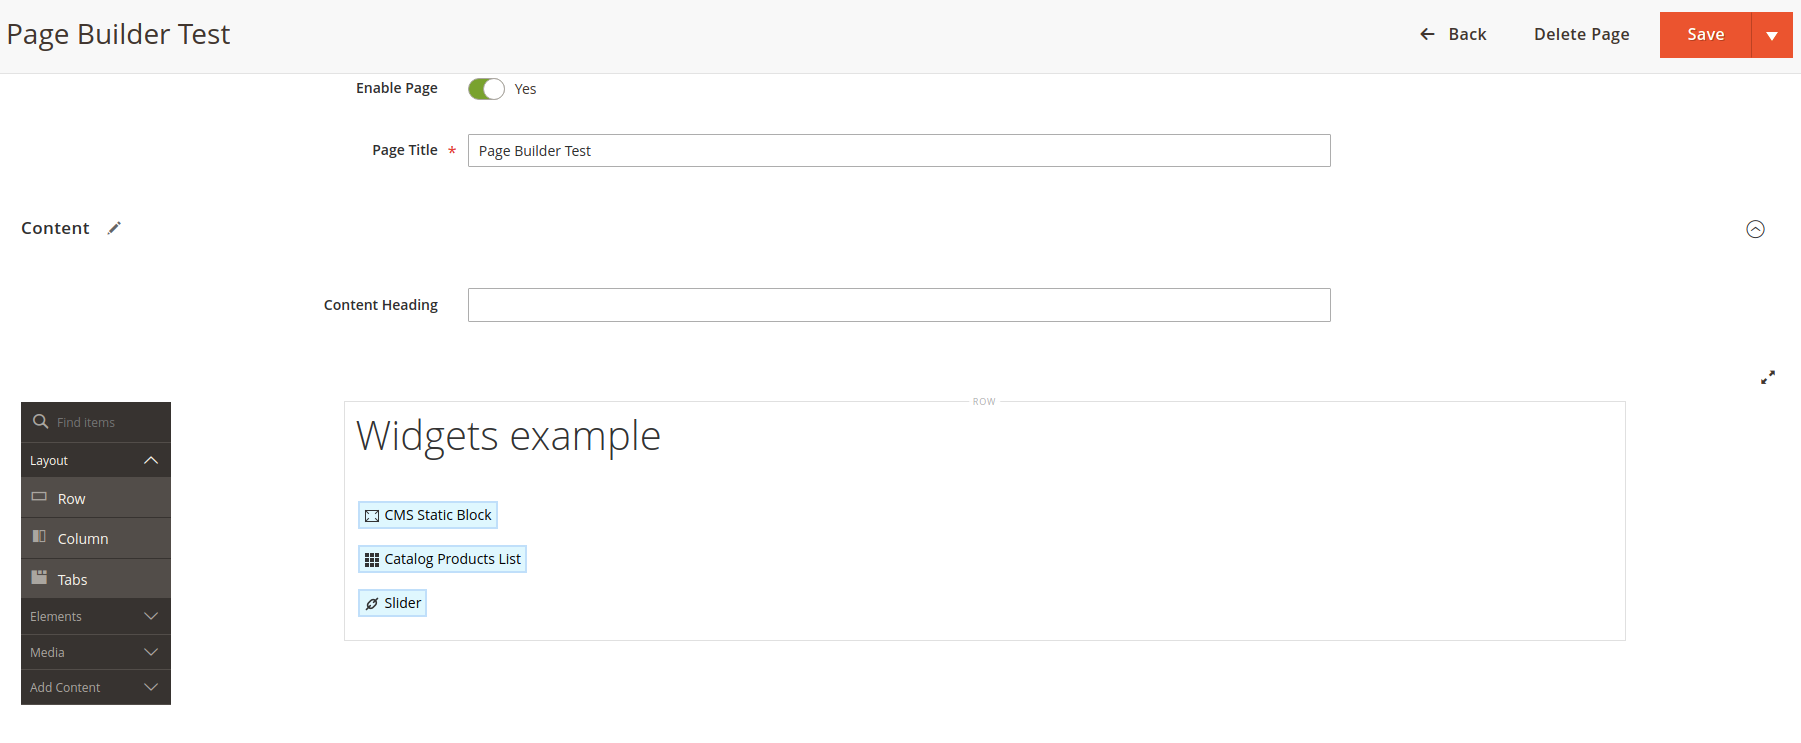Open fullscreen mode with the expand icon
The image size is (1801, 743).
(x=1768, y=377)
